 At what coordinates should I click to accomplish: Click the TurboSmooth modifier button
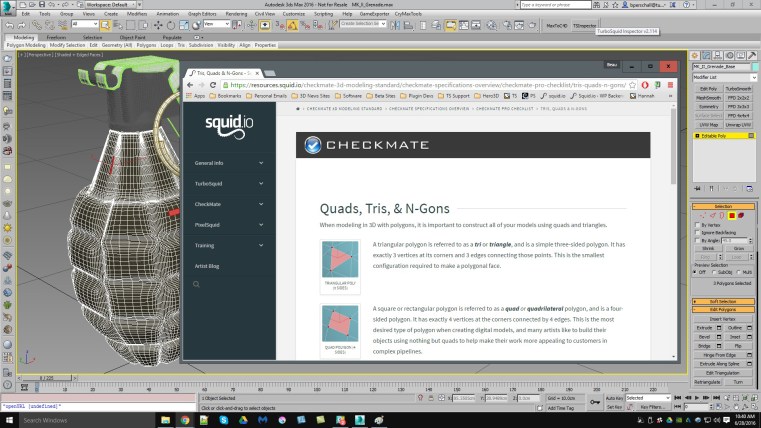pyautogui.click(x=738, y=89)
